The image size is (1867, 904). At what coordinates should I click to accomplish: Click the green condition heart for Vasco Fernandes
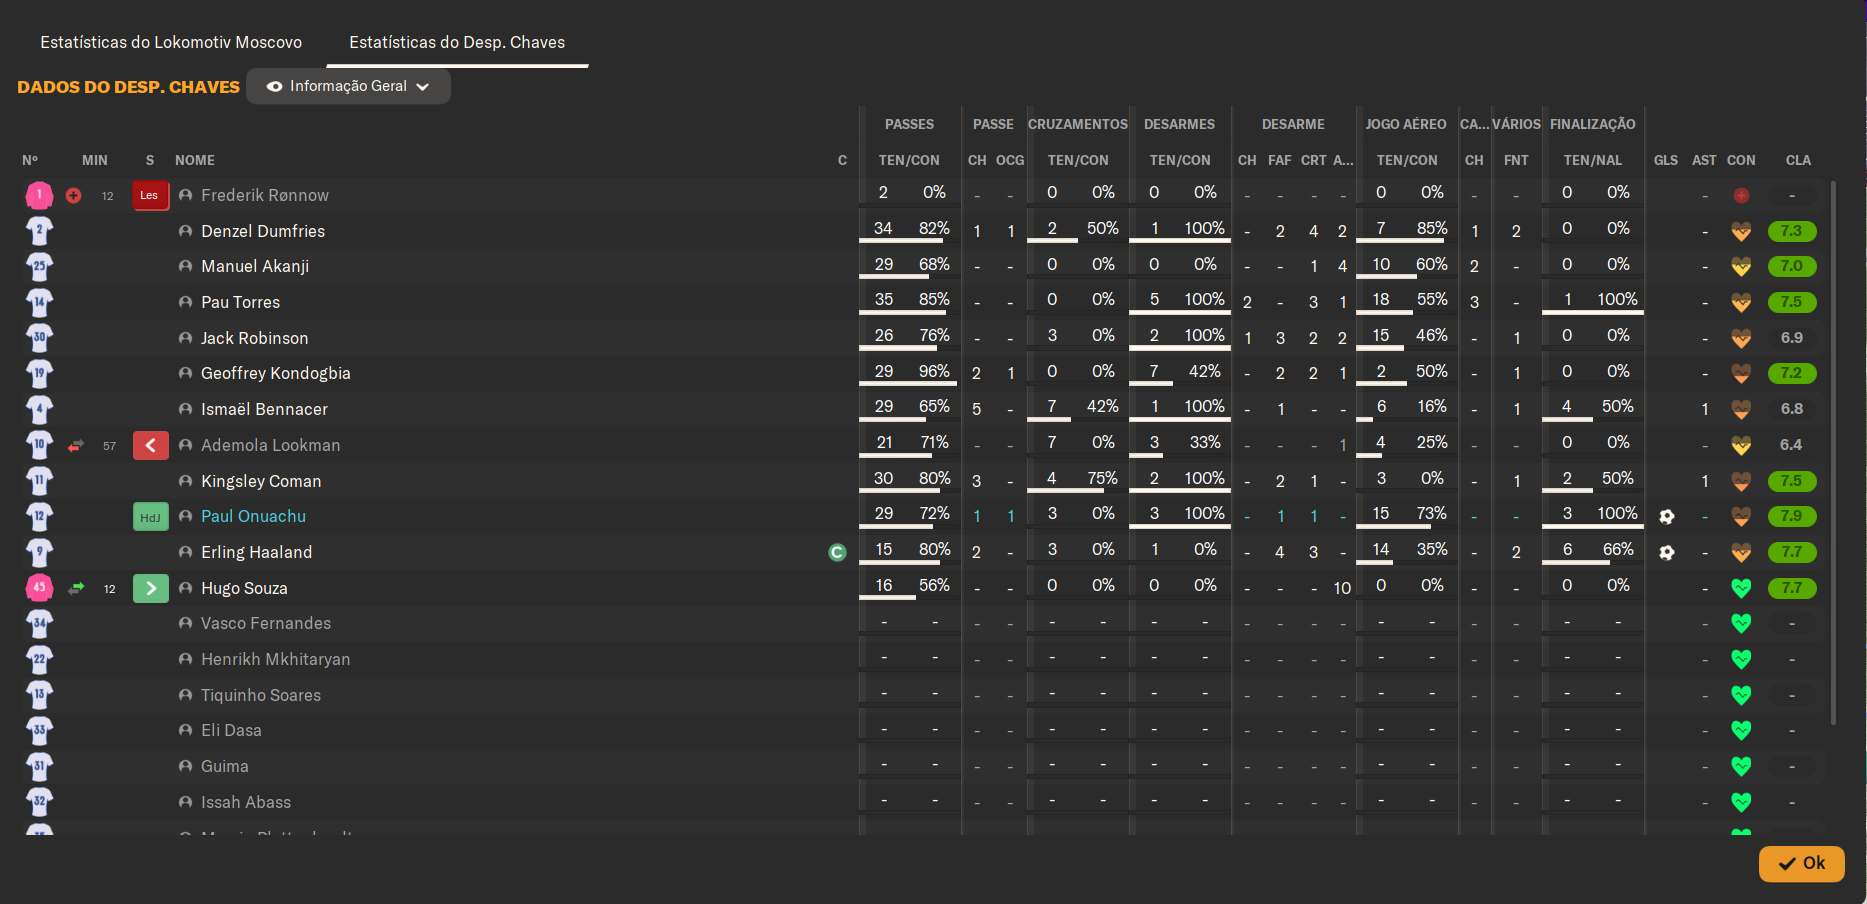tap(1741, 623)
